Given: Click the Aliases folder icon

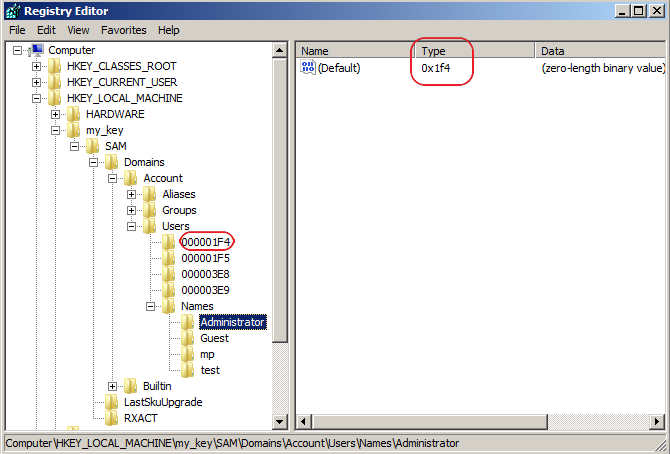Looking at the screenshot, I should point(150,194).
